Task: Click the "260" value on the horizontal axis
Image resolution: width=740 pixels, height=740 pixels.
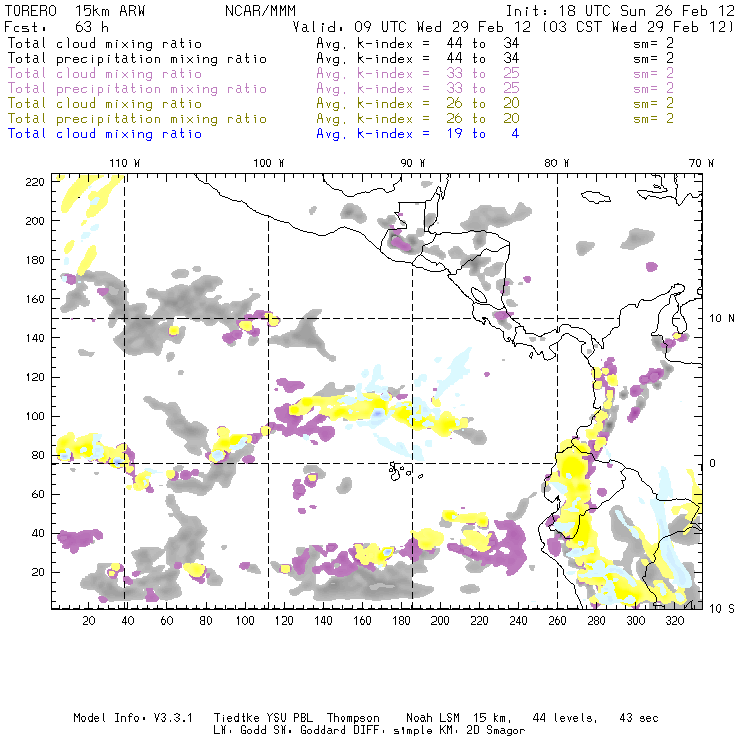Action: (557, 621)
